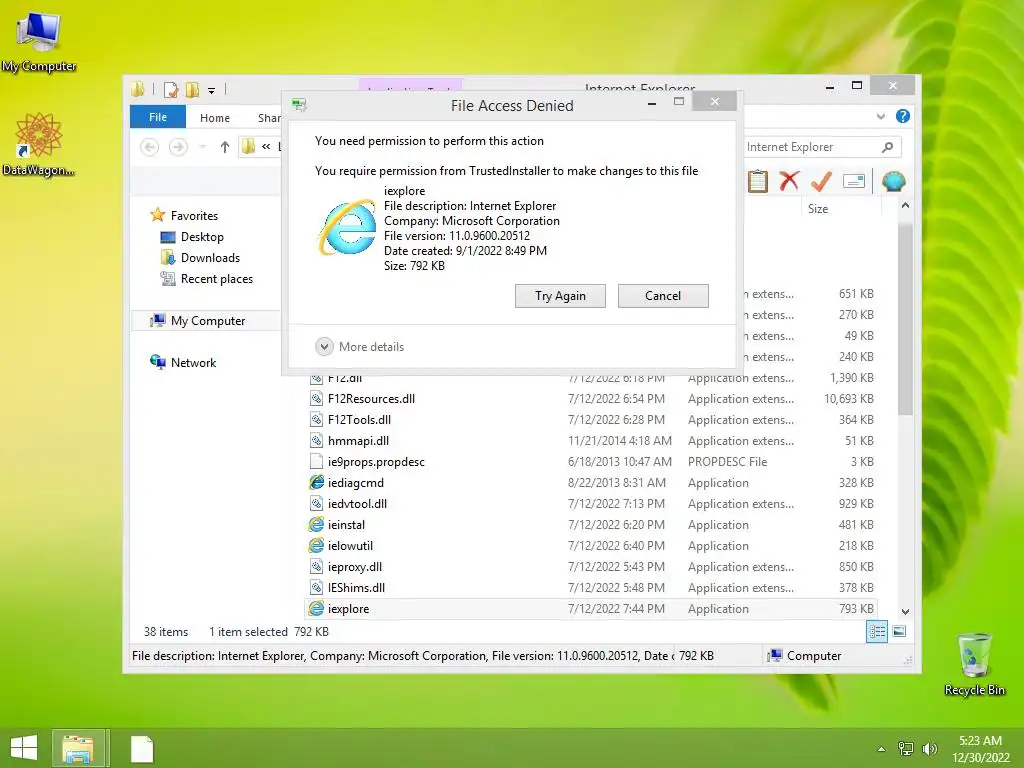Screen dimensions: 1024x768
Task: Click File Explorer taskbar button
Action: (x=78, y=748)
